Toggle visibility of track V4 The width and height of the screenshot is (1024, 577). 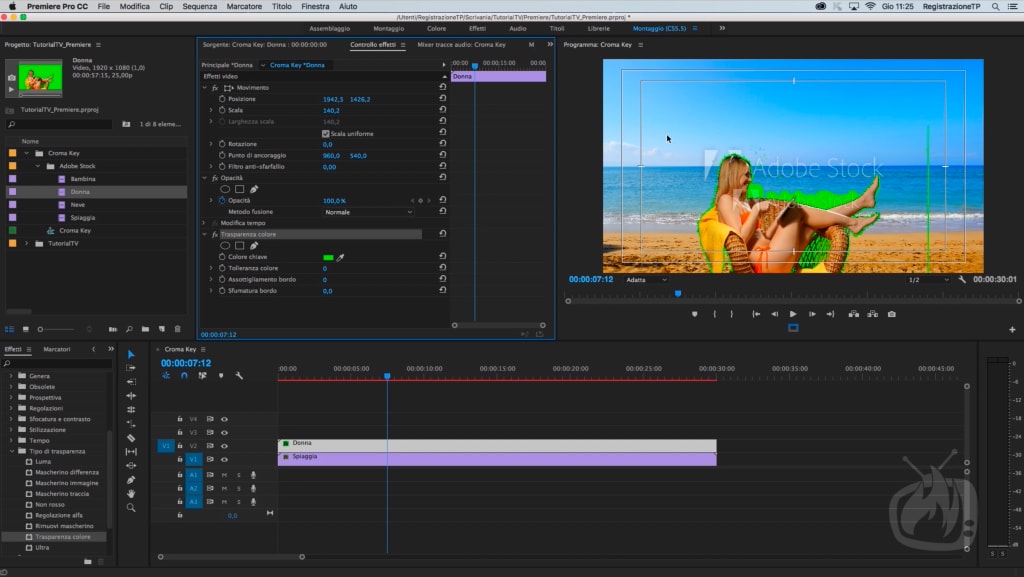[x=224, y=419]
